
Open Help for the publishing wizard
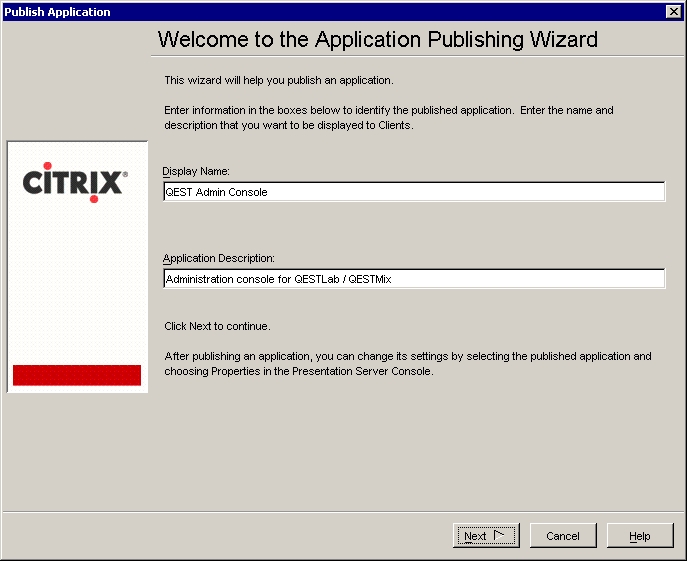(640, 536)
